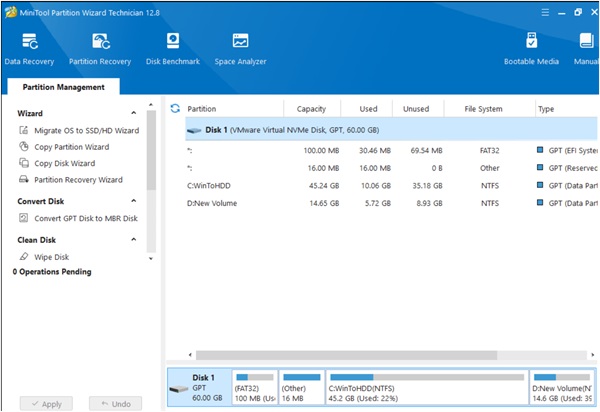Select the Disk 1 VMware Virtual NVMe row
600x412 pixels.
(x=391, y=130)
